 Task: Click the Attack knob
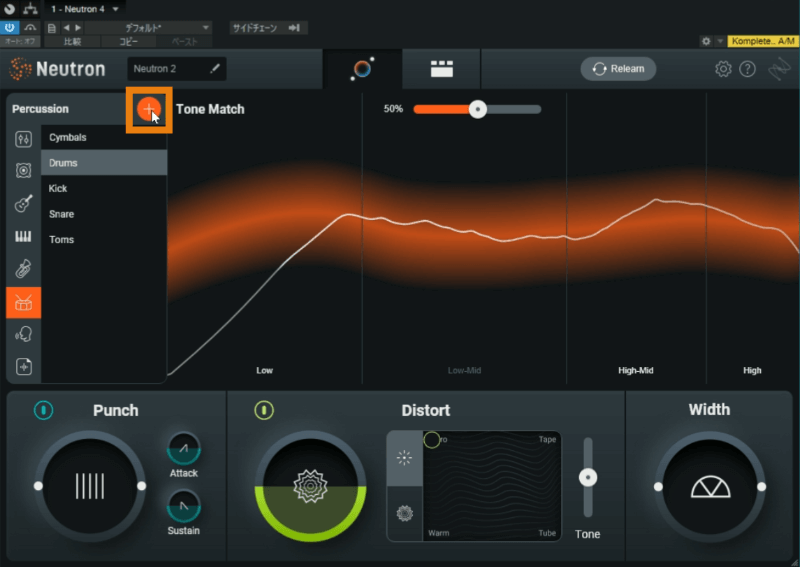[x=184, y=449]
